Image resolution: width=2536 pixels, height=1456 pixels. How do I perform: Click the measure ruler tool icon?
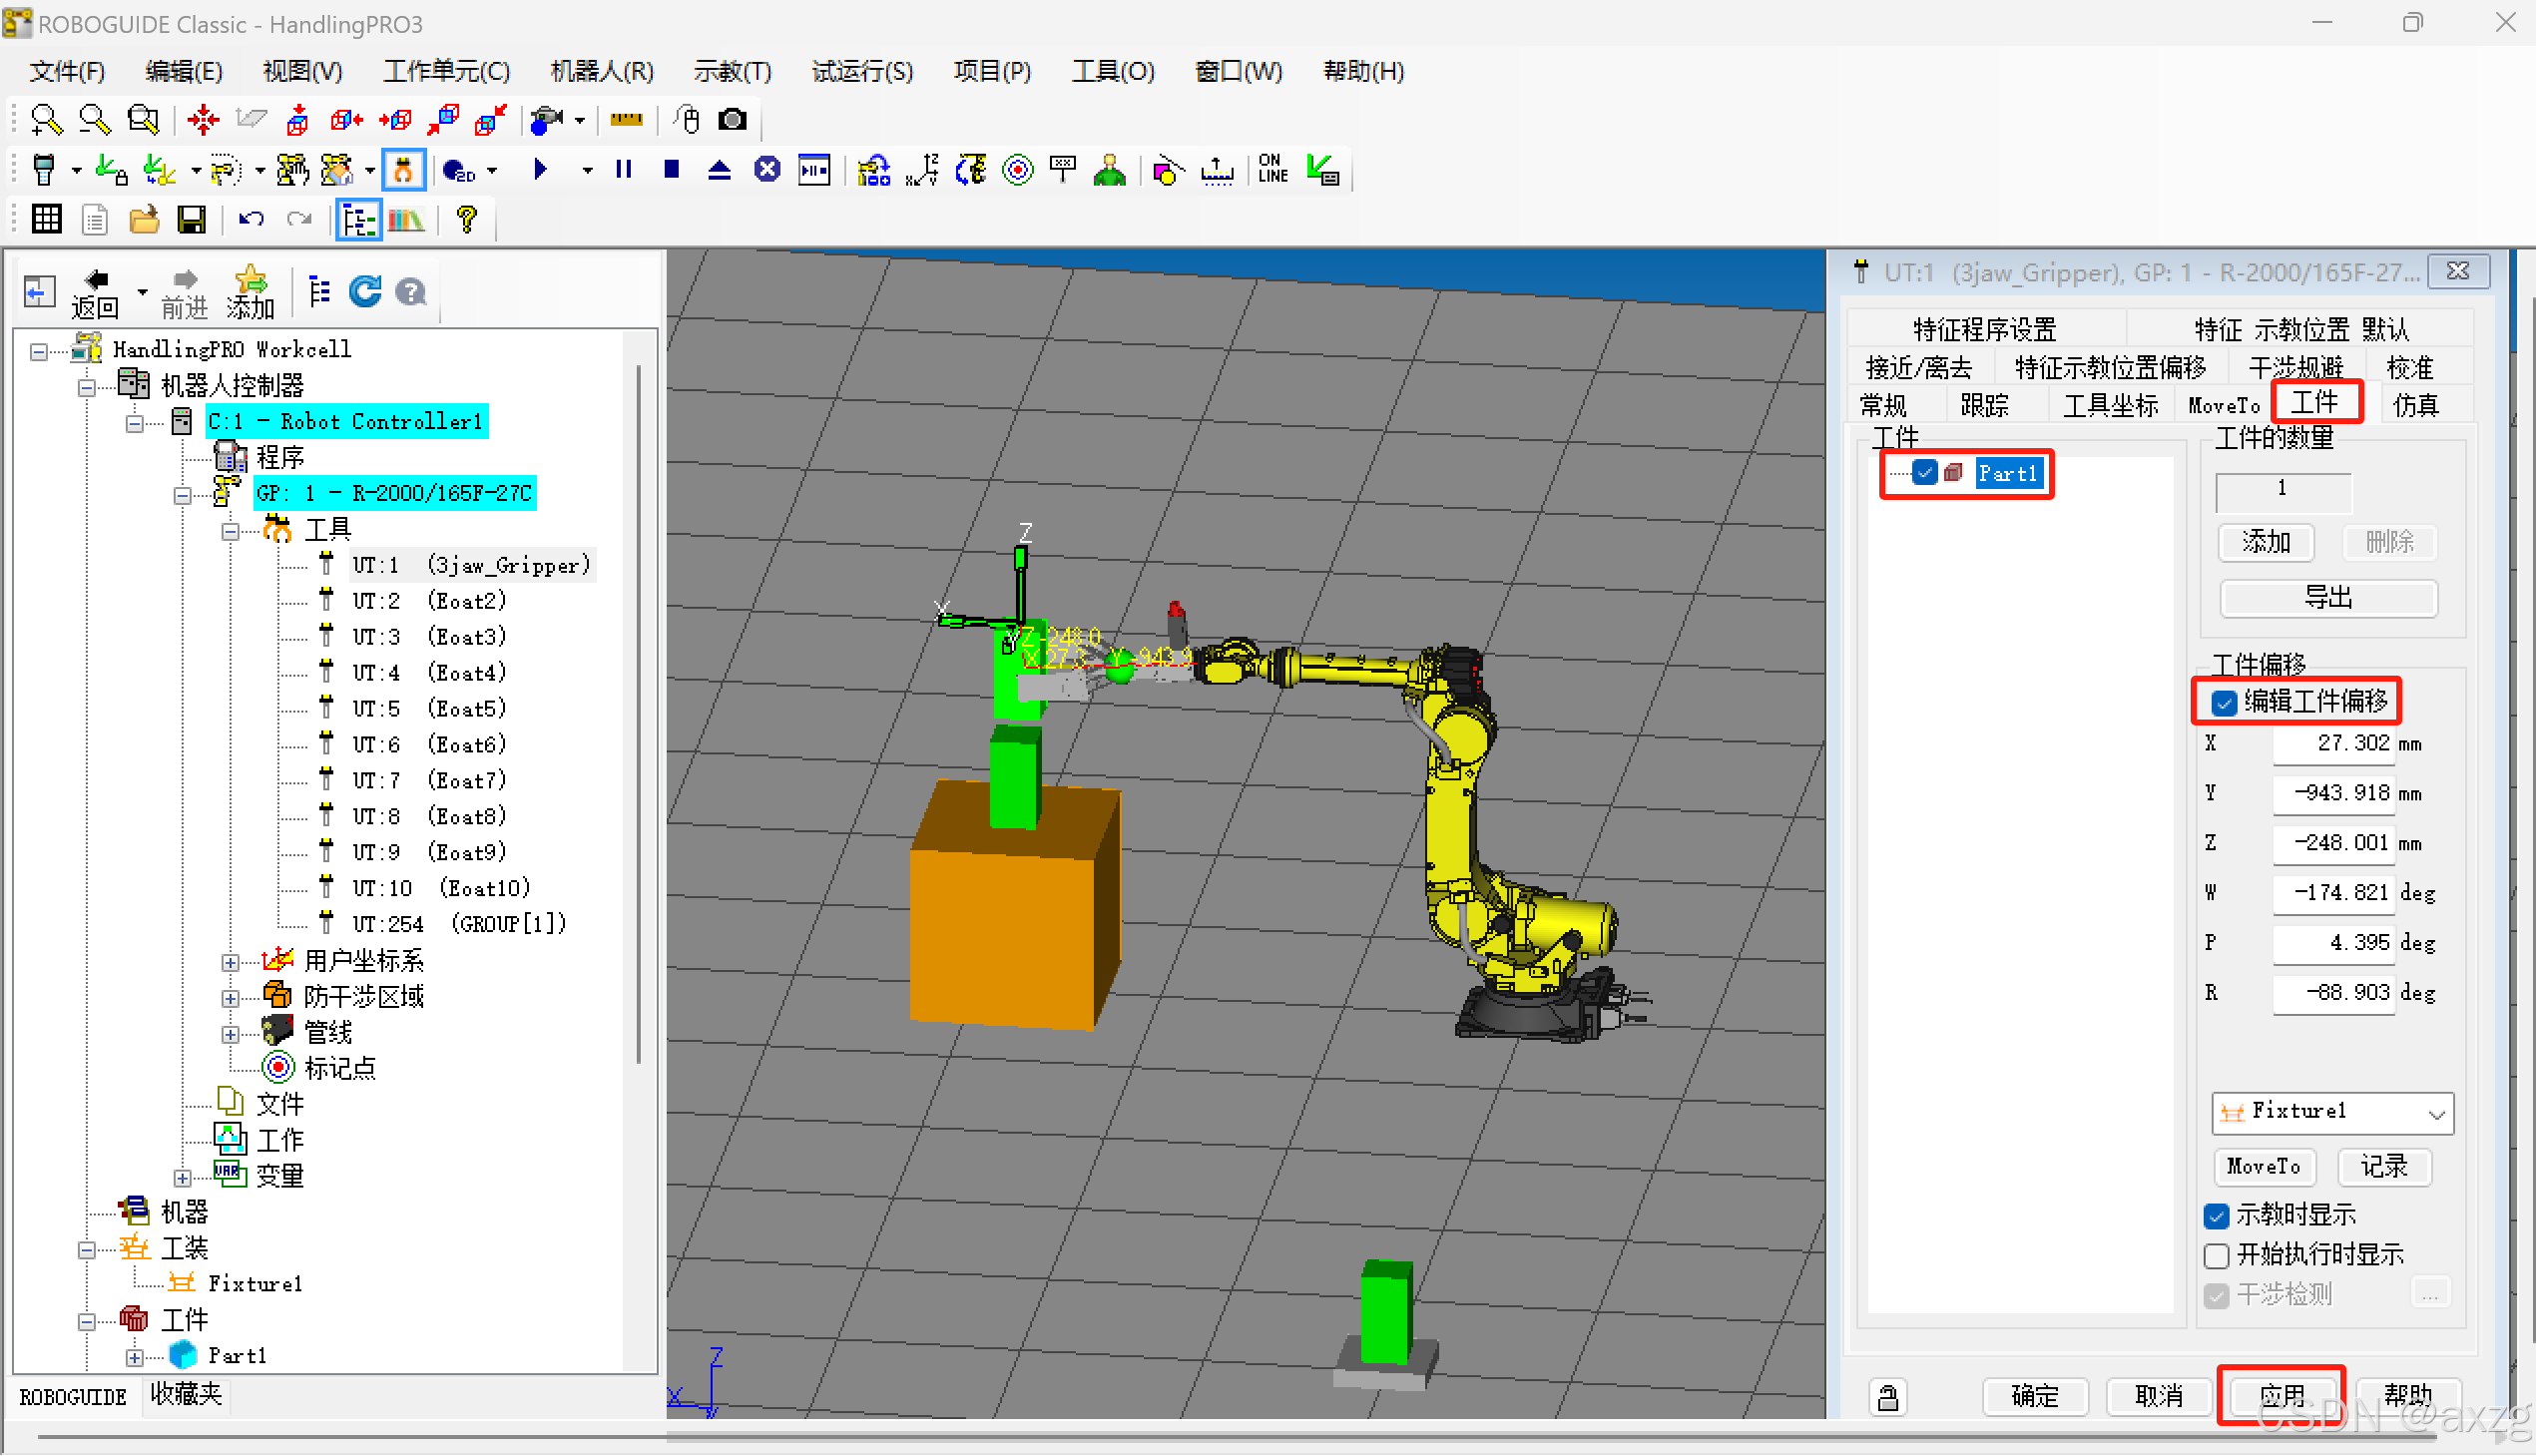pos(626,120)
